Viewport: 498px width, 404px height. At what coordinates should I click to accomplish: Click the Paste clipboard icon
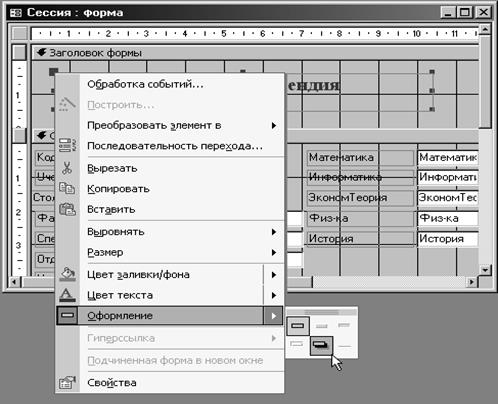67,209
